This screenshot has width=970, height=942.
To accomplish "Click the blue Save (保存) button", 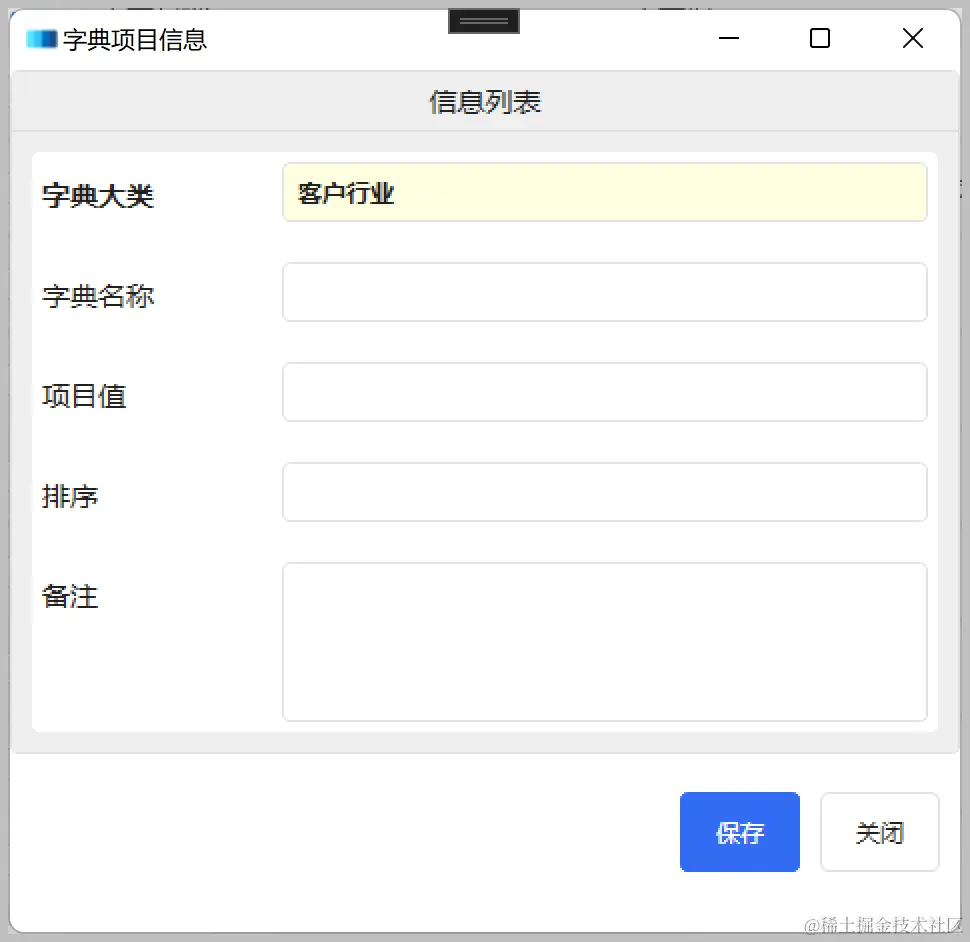I will point(739,832).
